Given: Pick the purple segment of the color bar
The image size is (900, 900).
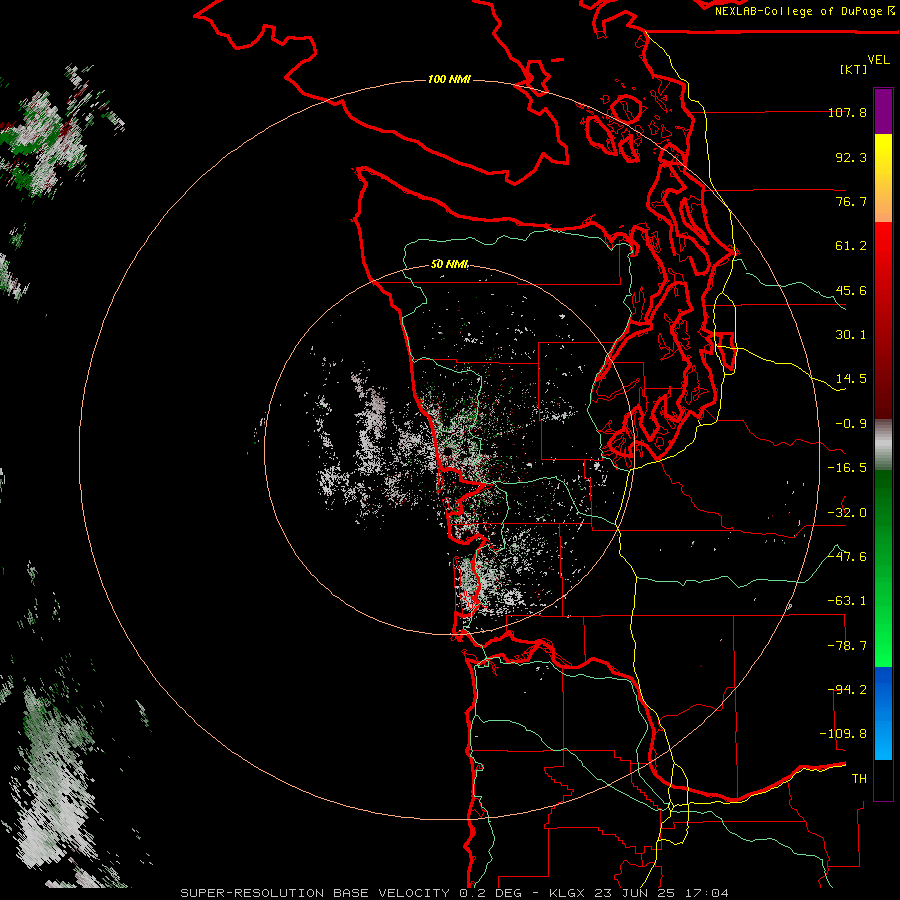Looking at the screenshot, I should point(883,111).
